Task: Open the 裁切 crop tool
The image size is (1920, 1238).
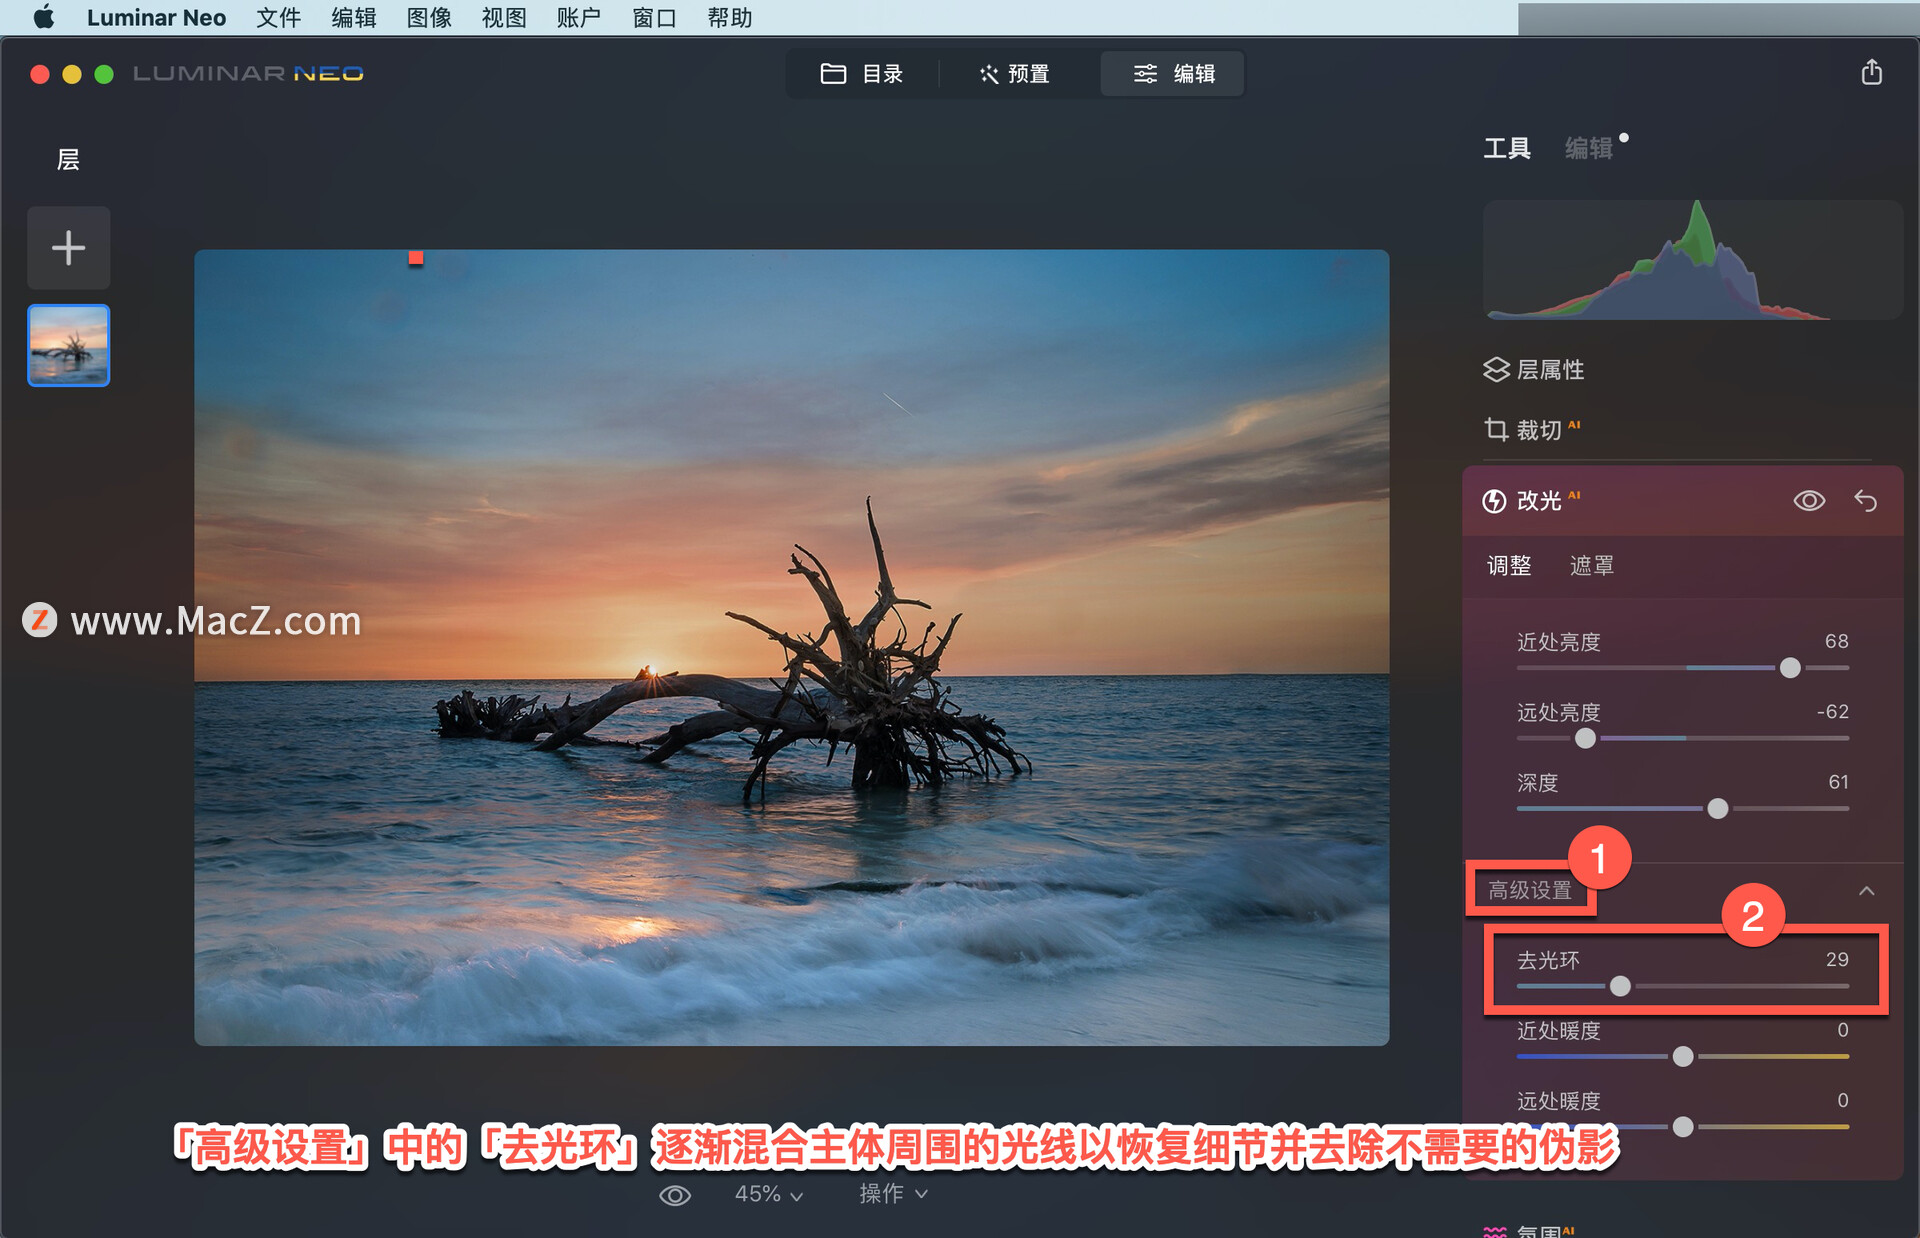Action: click(1532, 430)
